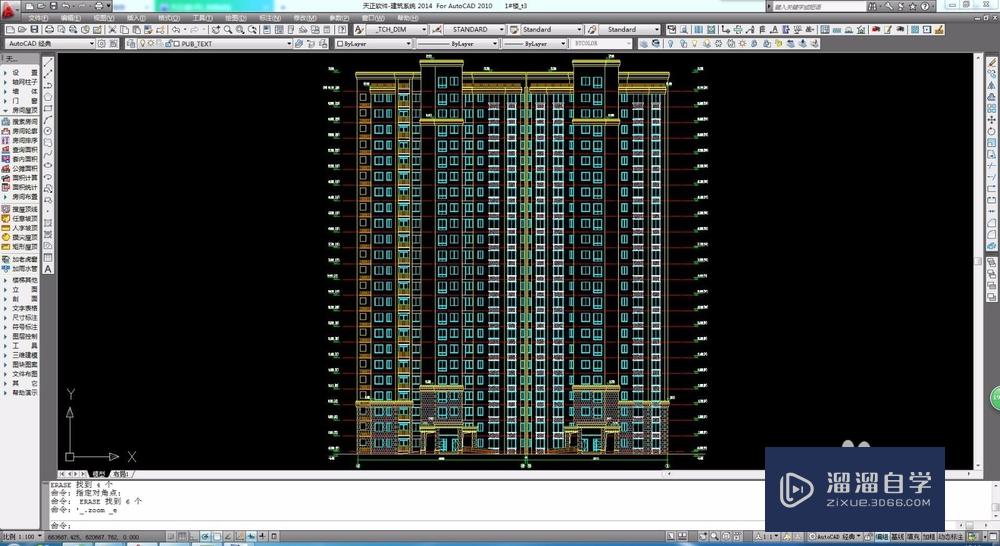Screen dimensions: 1000x546
Task: Click the Save icon in standard toolbar
Action: [x=34, y=29]
